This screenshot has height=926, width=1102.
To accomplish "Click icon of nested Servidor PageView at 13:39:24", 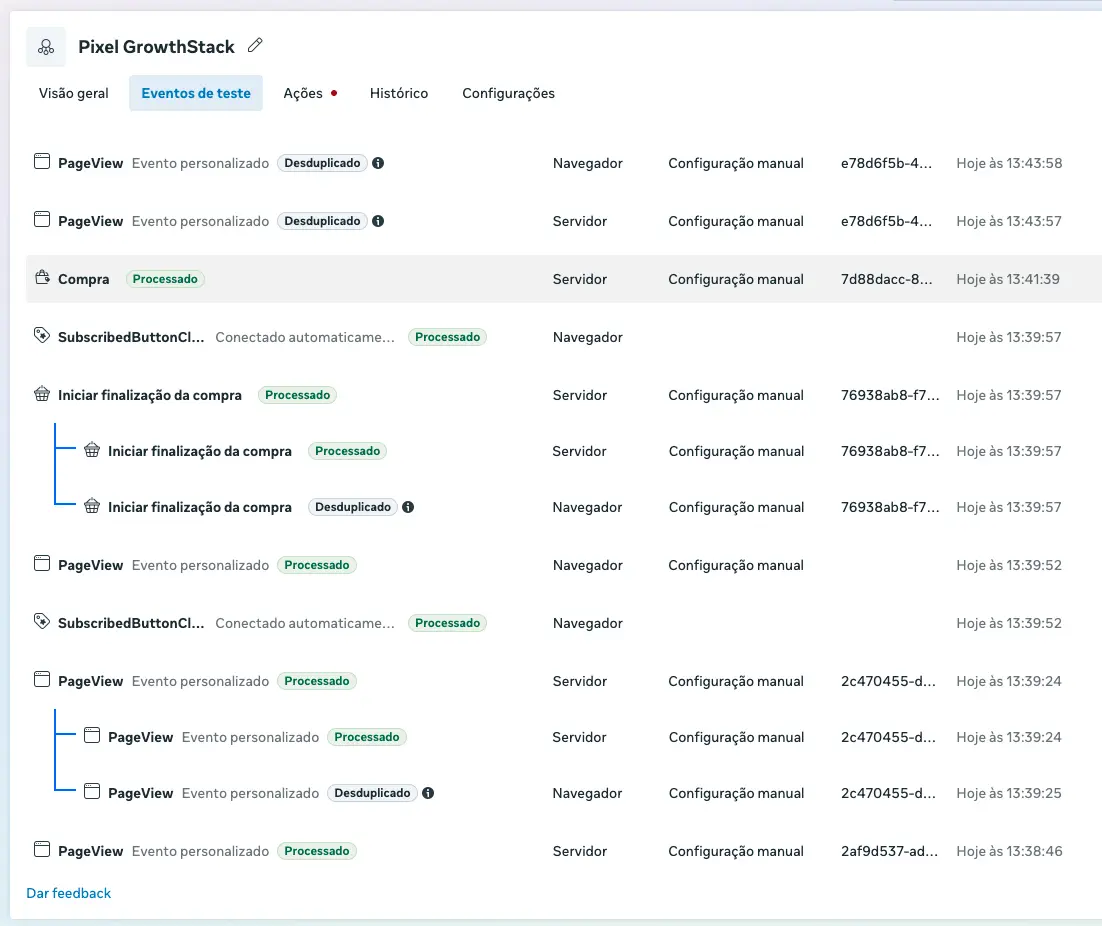I will click(x=92, y=736).
